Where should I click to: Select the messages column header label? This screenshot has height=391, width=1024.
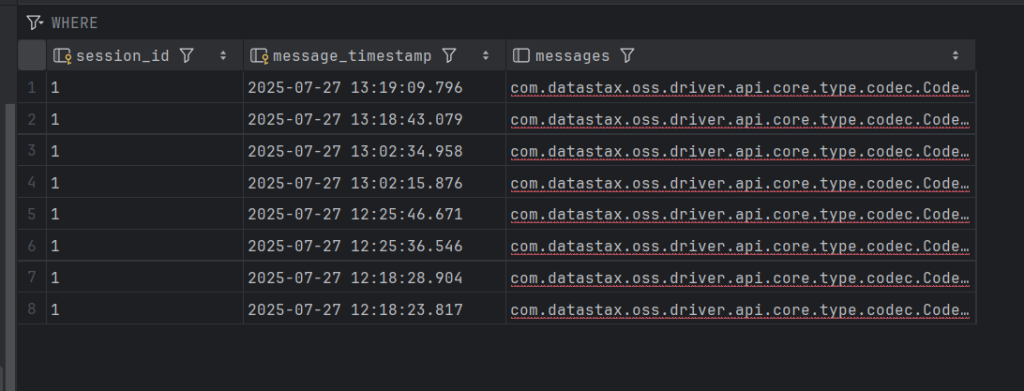(x=573, y=56)
